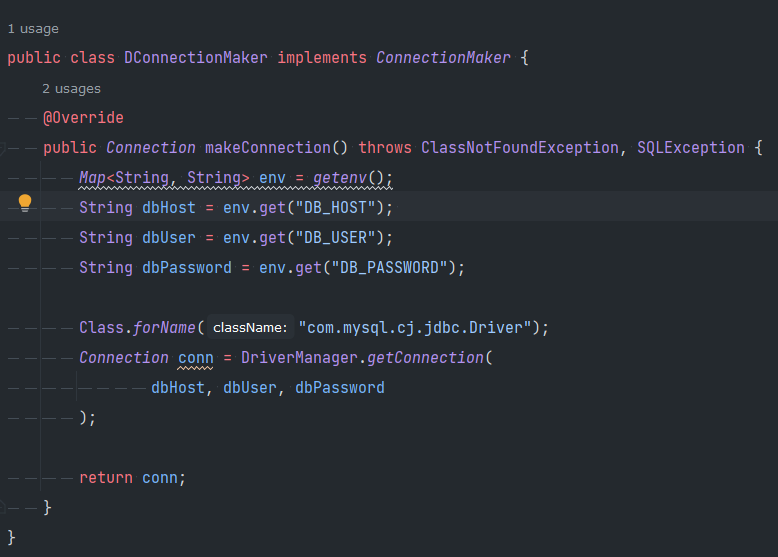The height and width of the screenshot is (557, 778).
Task: Click the "DB_PASSWORD" string literal
Action: click(x=389, y=267)
